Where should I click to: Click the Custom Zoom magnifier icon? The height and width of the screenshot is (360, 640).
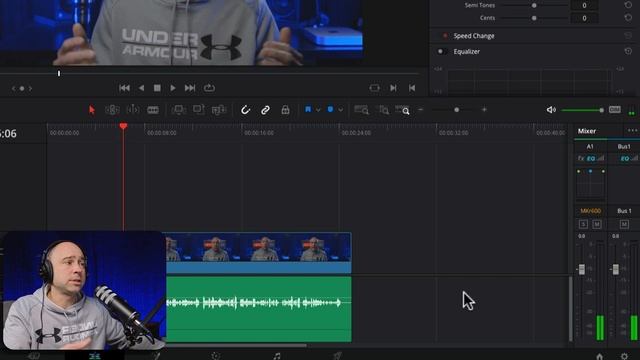pos(402,110)
